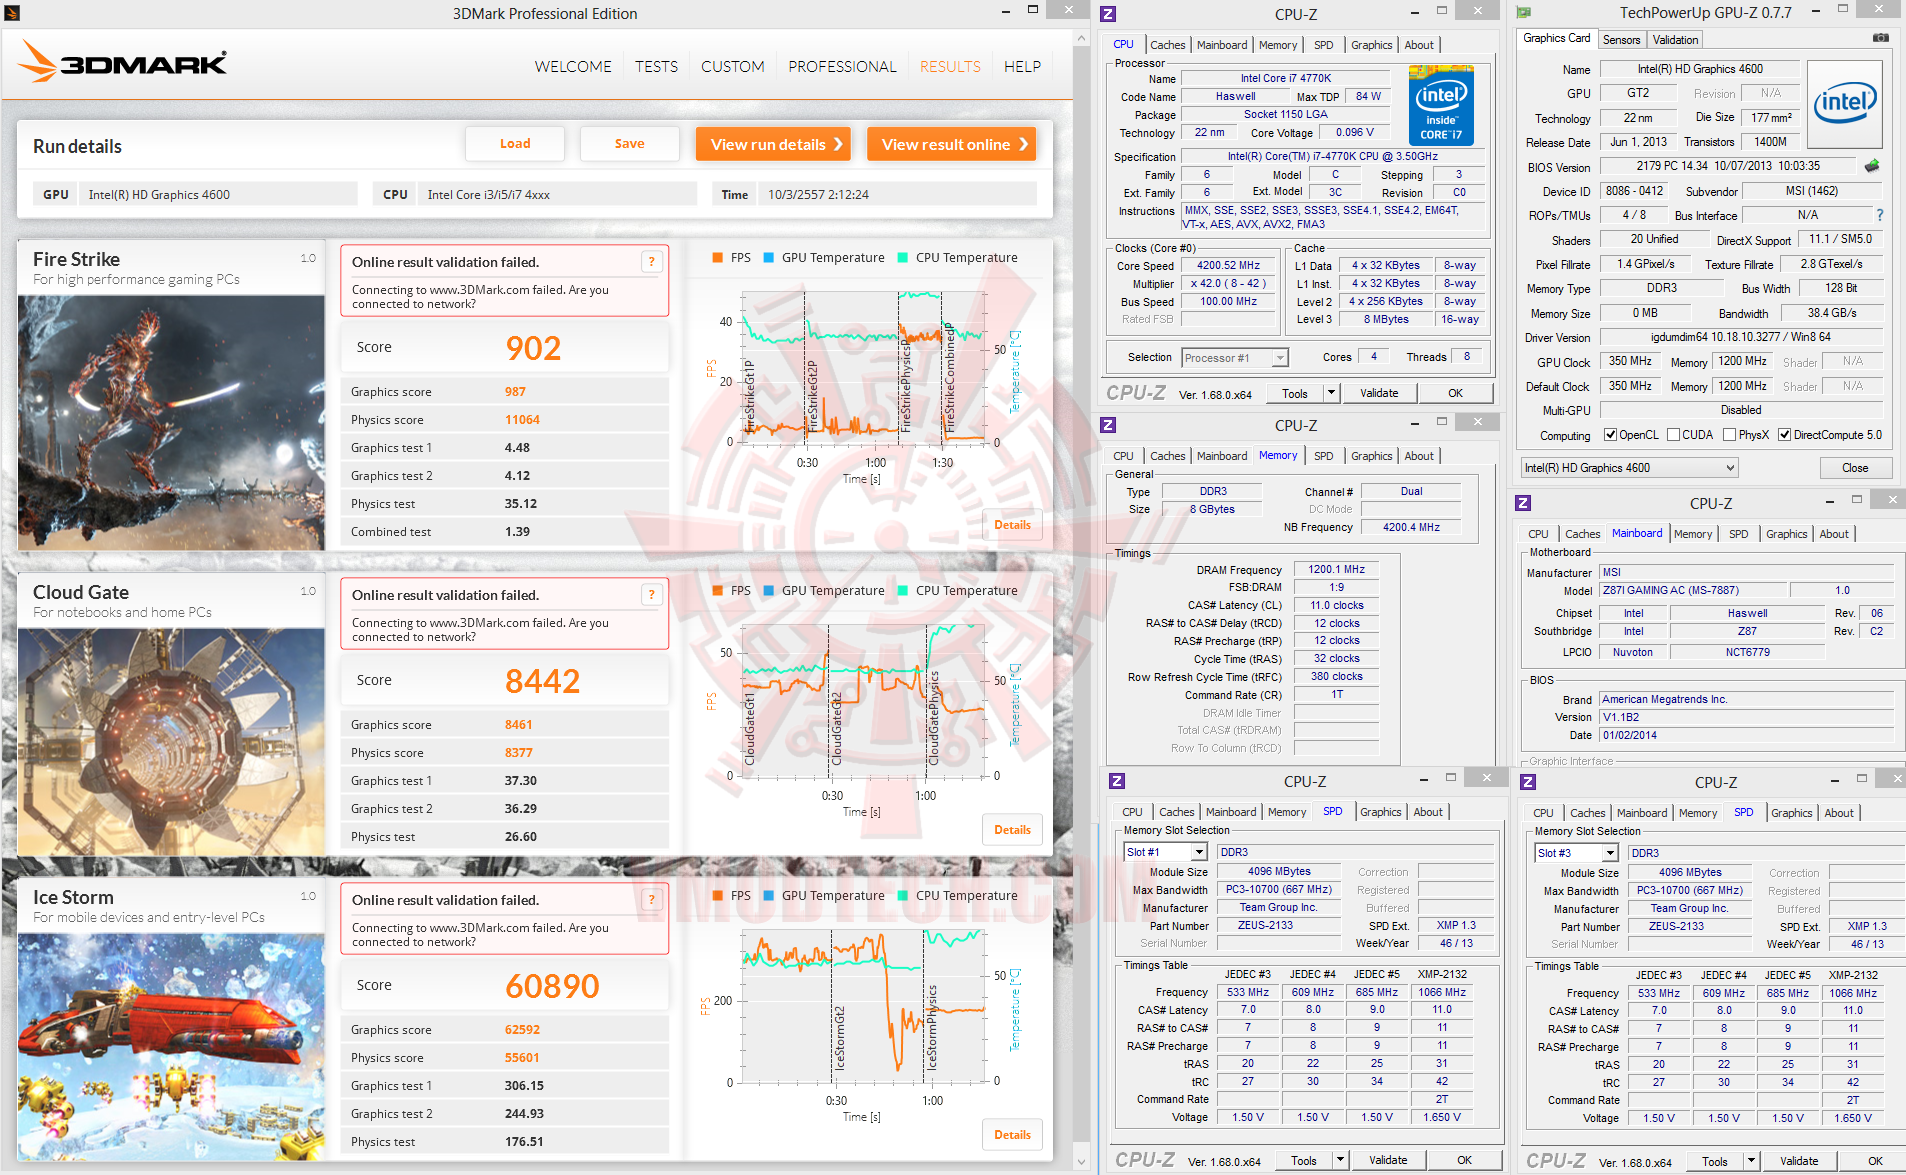Click the 3DMark scrollbar down arrow
The width and height of the screenshot is (1906, 1175).
(x=1081, y=1162)
